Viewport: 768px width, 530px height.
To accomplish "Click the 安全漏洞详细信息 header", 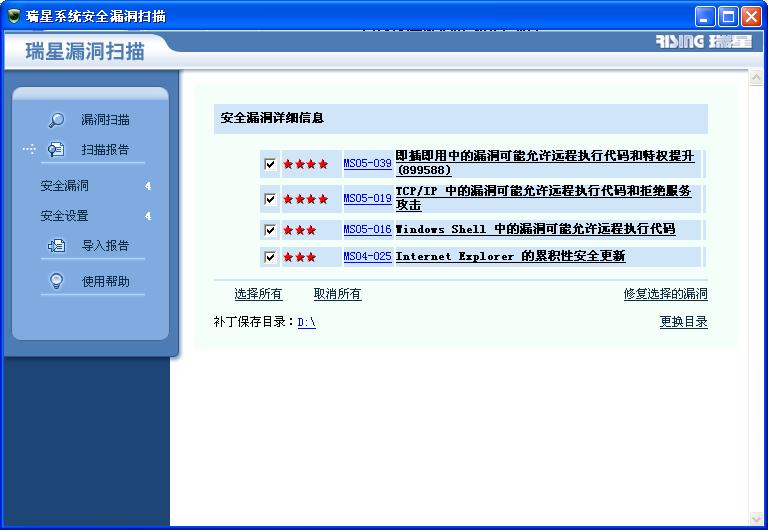I will [272, 118].
